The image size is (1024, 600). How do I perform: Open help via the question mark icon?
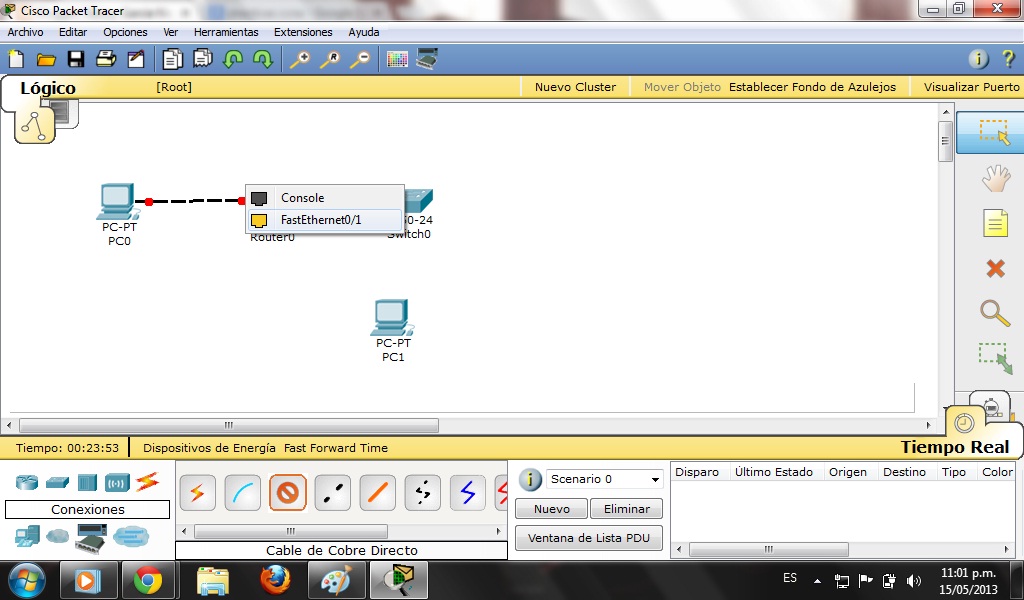(x=1008, y=59)
